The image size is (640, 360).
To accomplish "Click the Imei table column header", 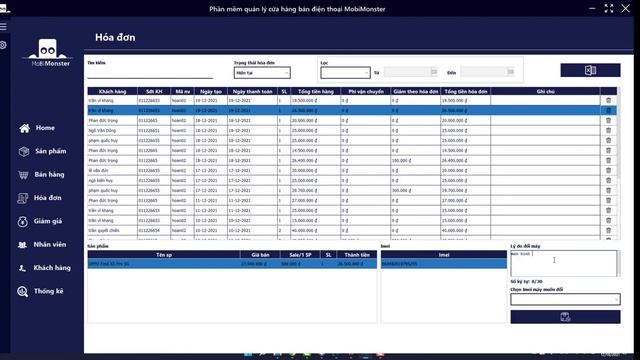I will 444,255.
